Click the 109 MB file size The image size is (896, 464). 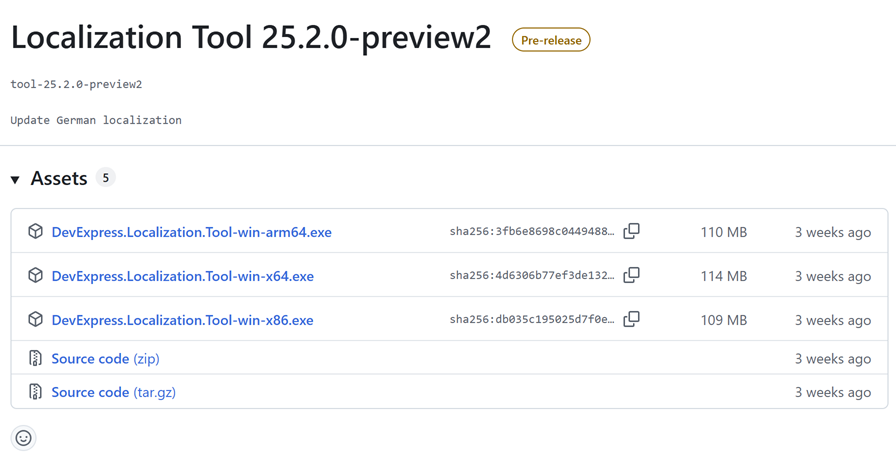[x=723, y=320]
